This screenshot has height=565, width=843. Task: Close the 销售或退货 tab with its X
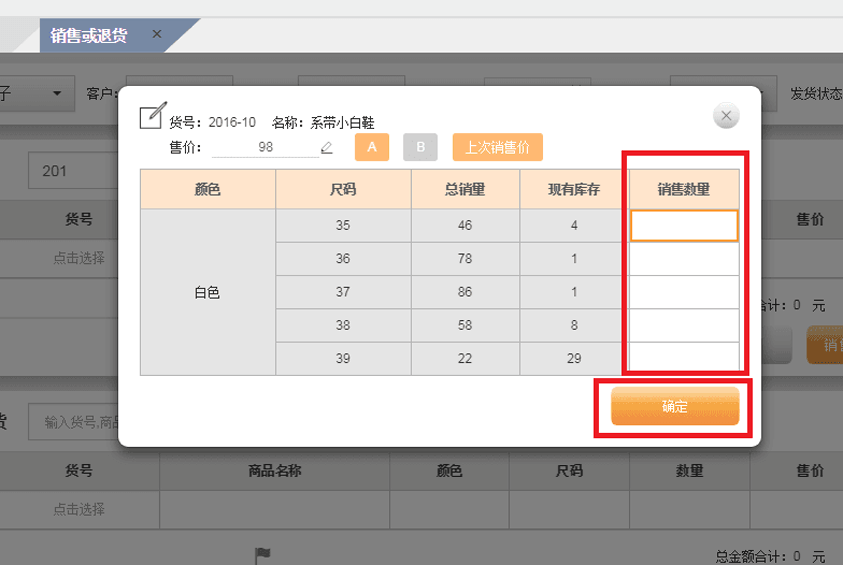[157, 34]
